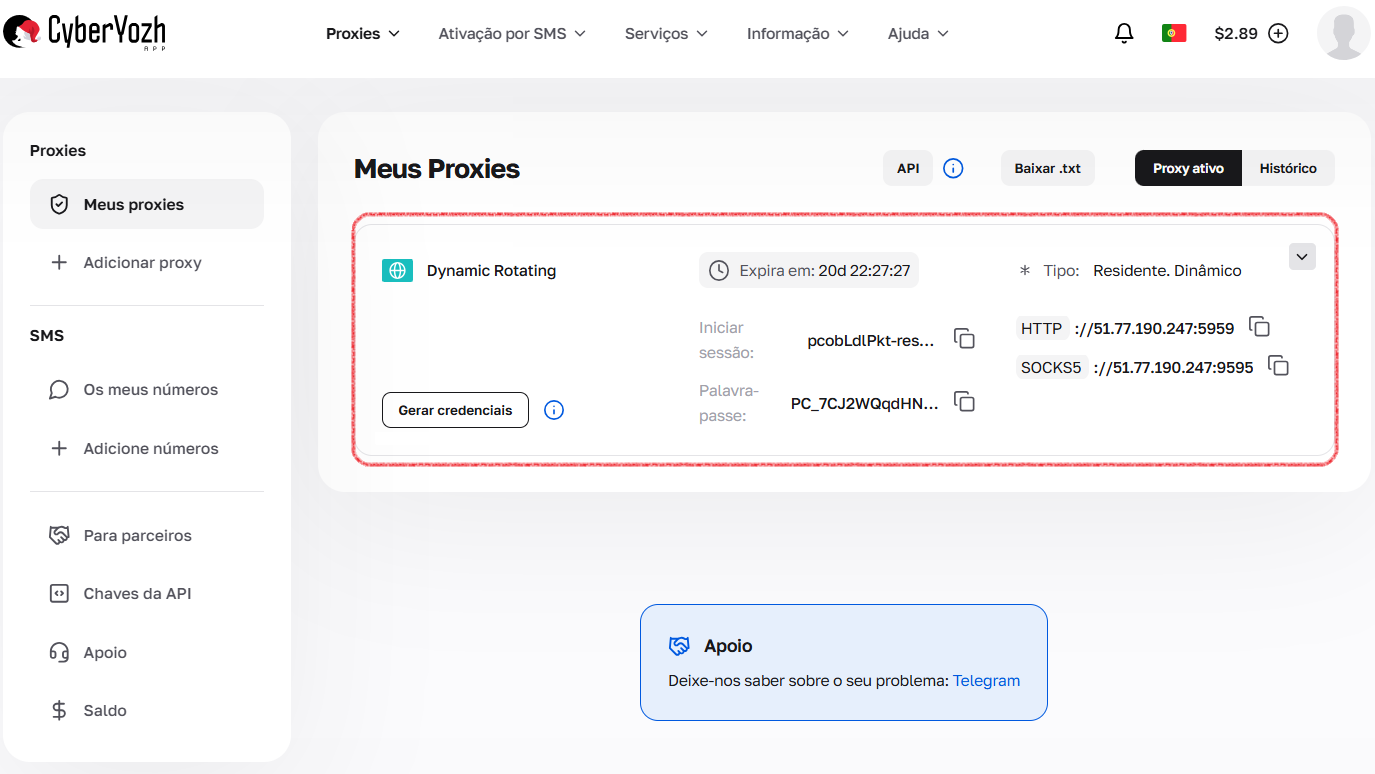Click the chat icon next to Os meus números
This screenshot has height=774, width=1375.
click(x=59, y=389)
